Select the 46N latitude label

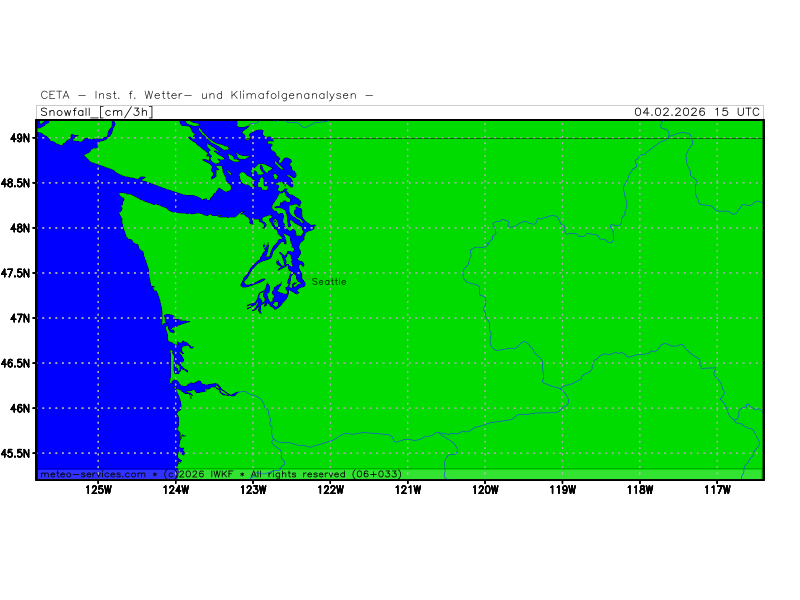[x=20, y=408]
